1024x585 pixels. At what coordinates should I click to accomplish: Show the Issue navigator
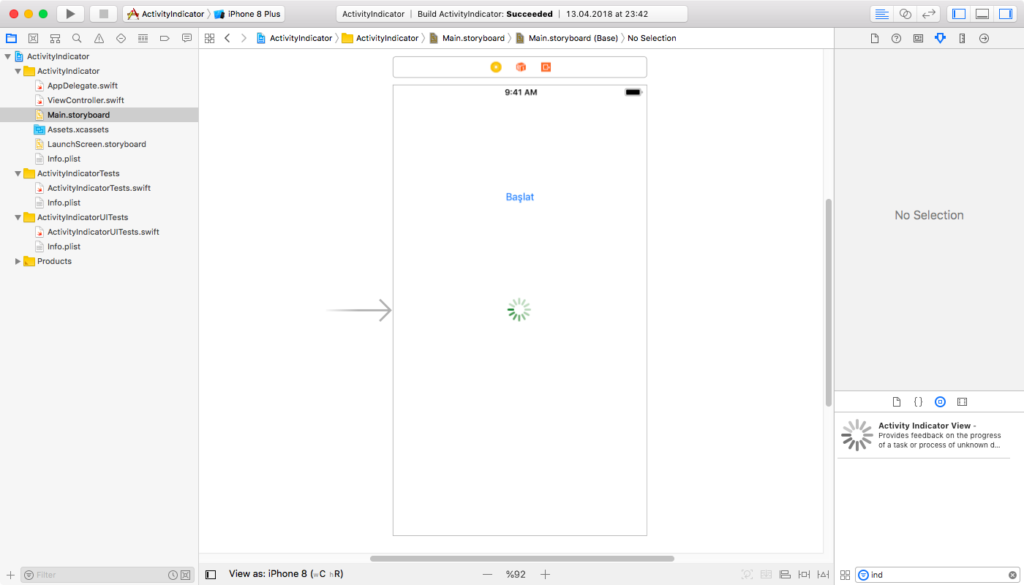click(x=98, y=38)
